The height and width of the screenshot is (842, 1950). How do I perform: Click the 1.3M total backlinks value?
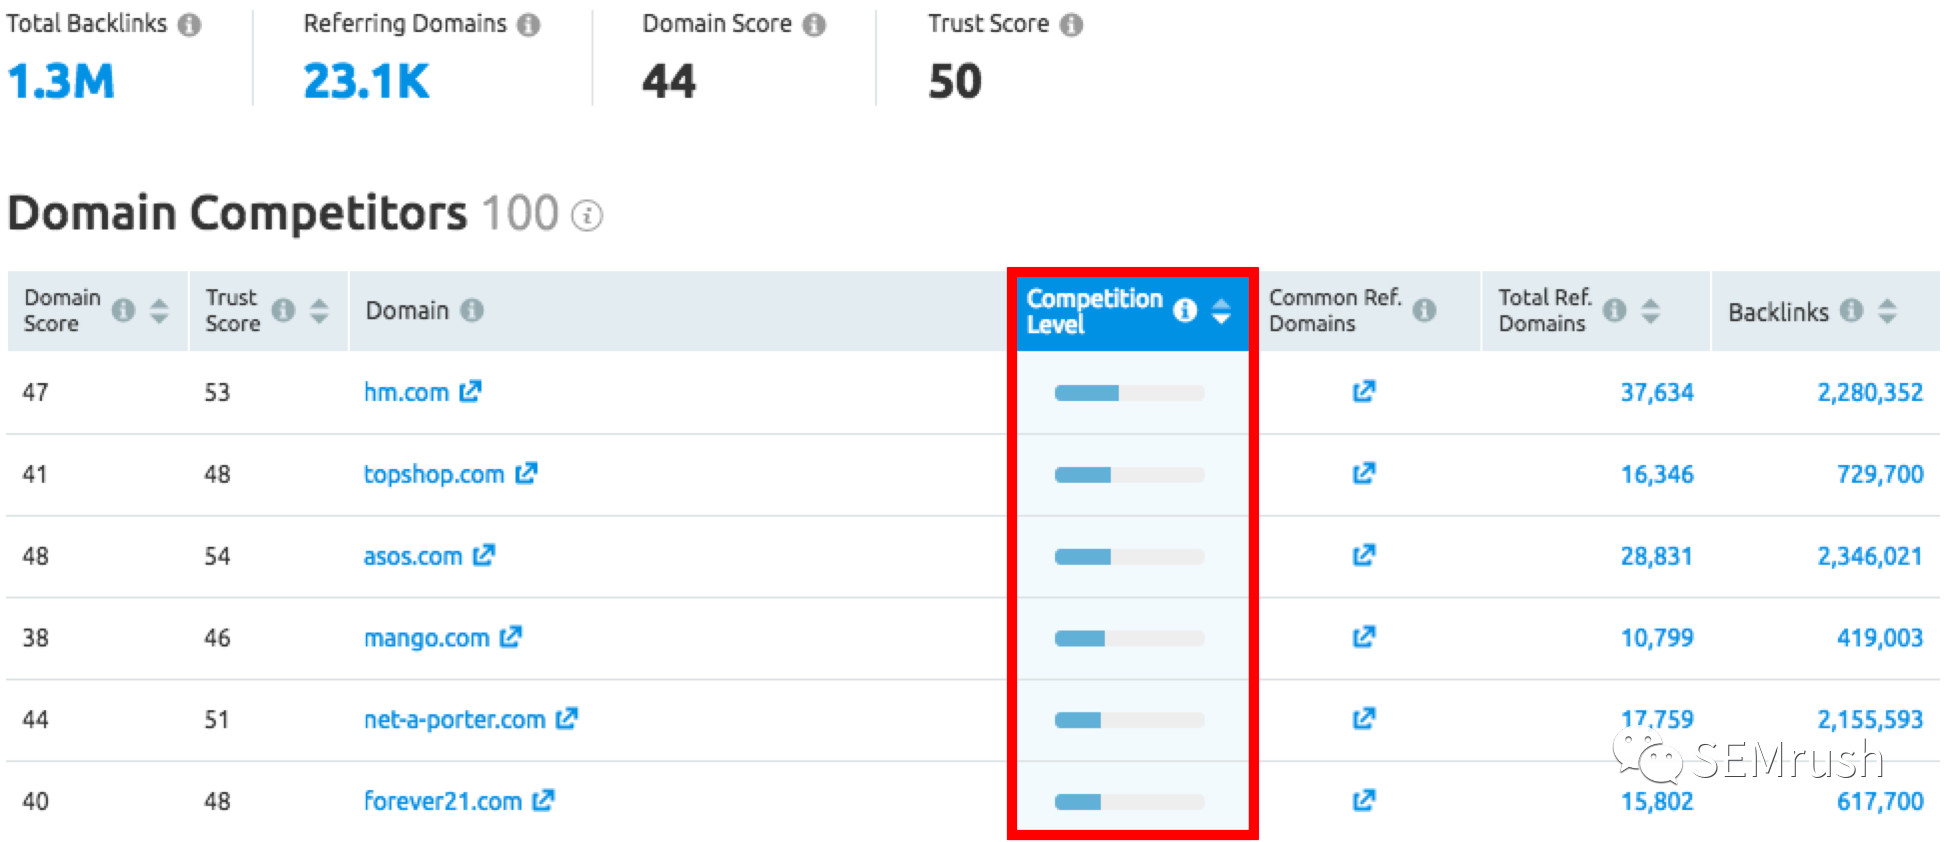tap(62, 81)
